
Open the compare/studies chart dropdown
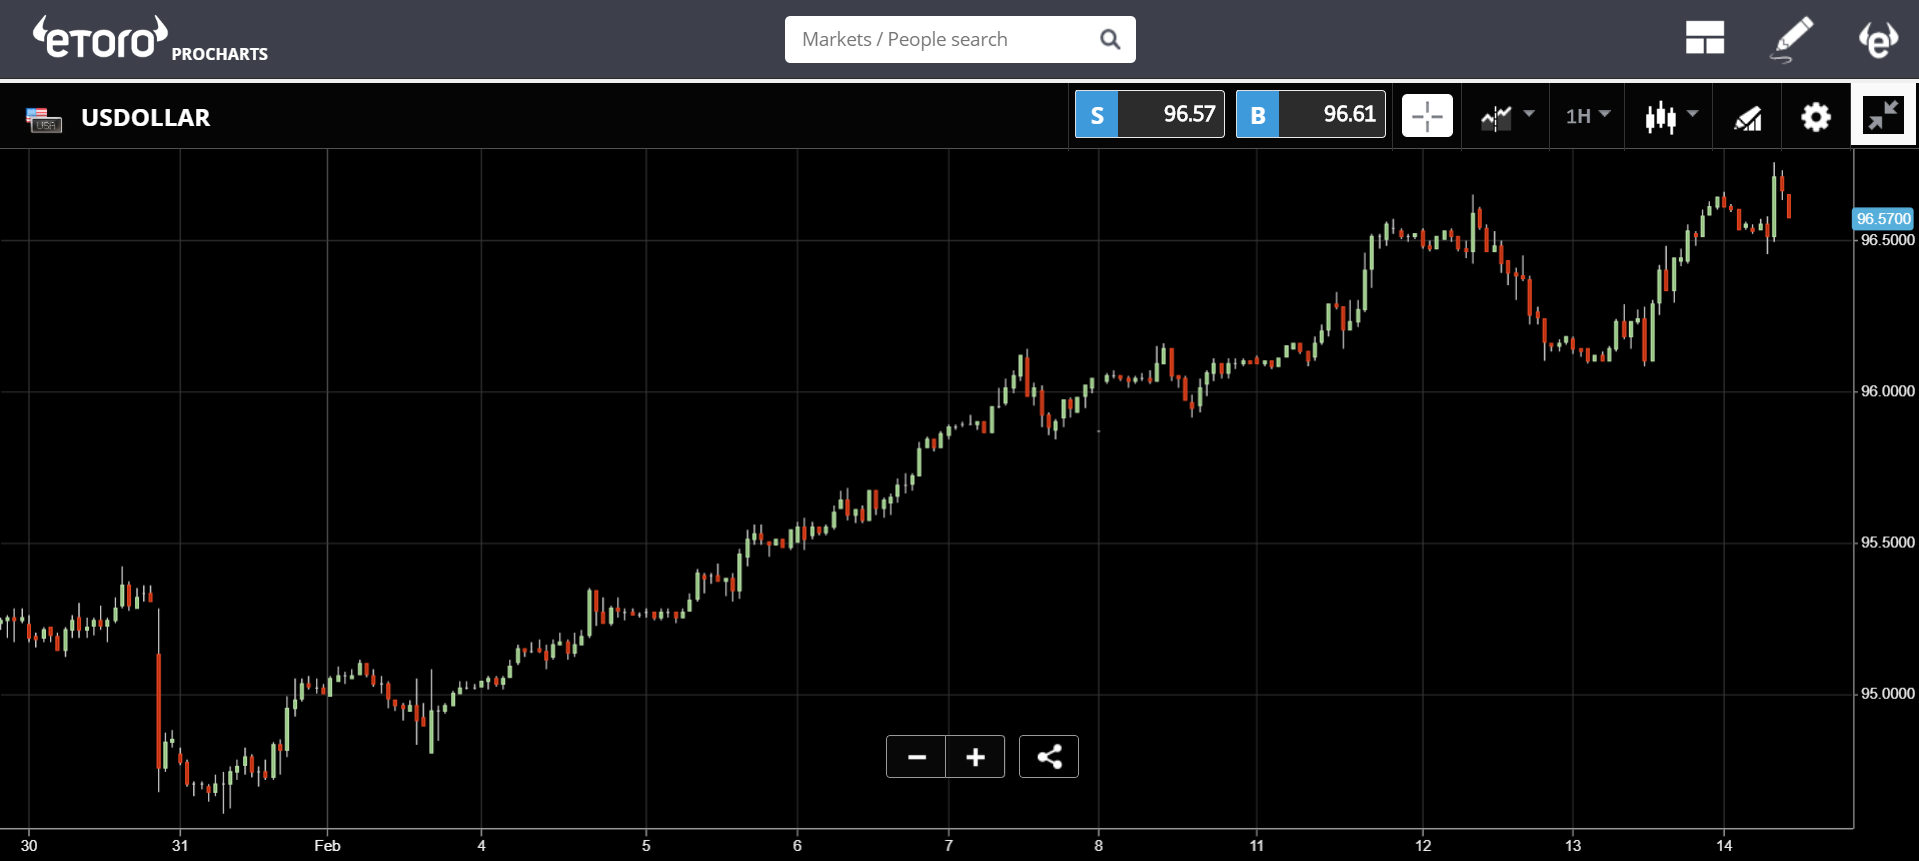click(1506, 117)
